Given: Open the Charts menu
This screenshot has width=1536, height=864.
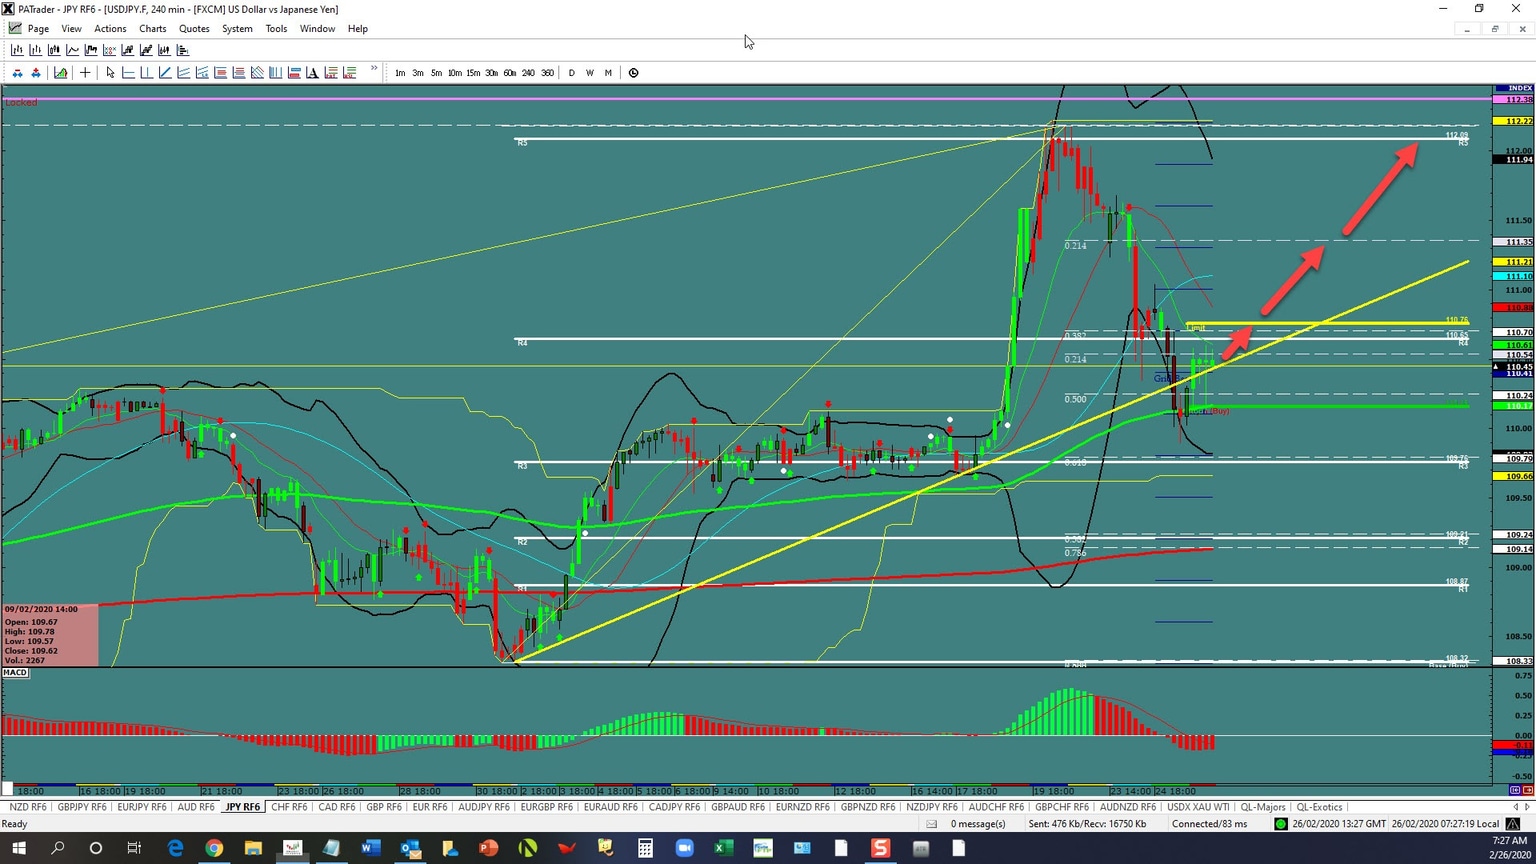Looking at the screenshot, I should (x=152, y=28).
